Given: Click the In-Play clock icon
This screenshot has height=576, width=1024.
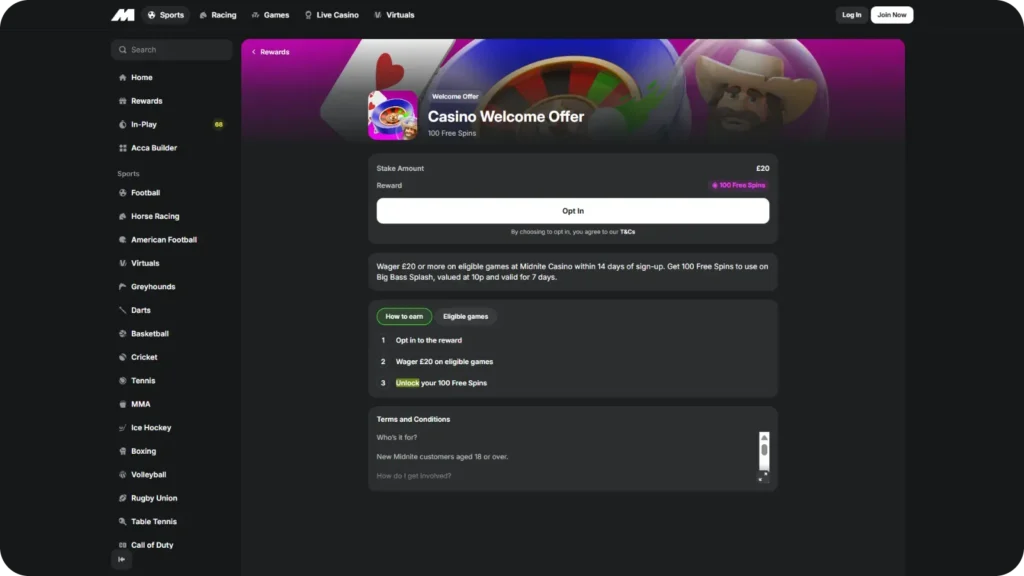Looking at the screenshot, I should tap(123, 125).
